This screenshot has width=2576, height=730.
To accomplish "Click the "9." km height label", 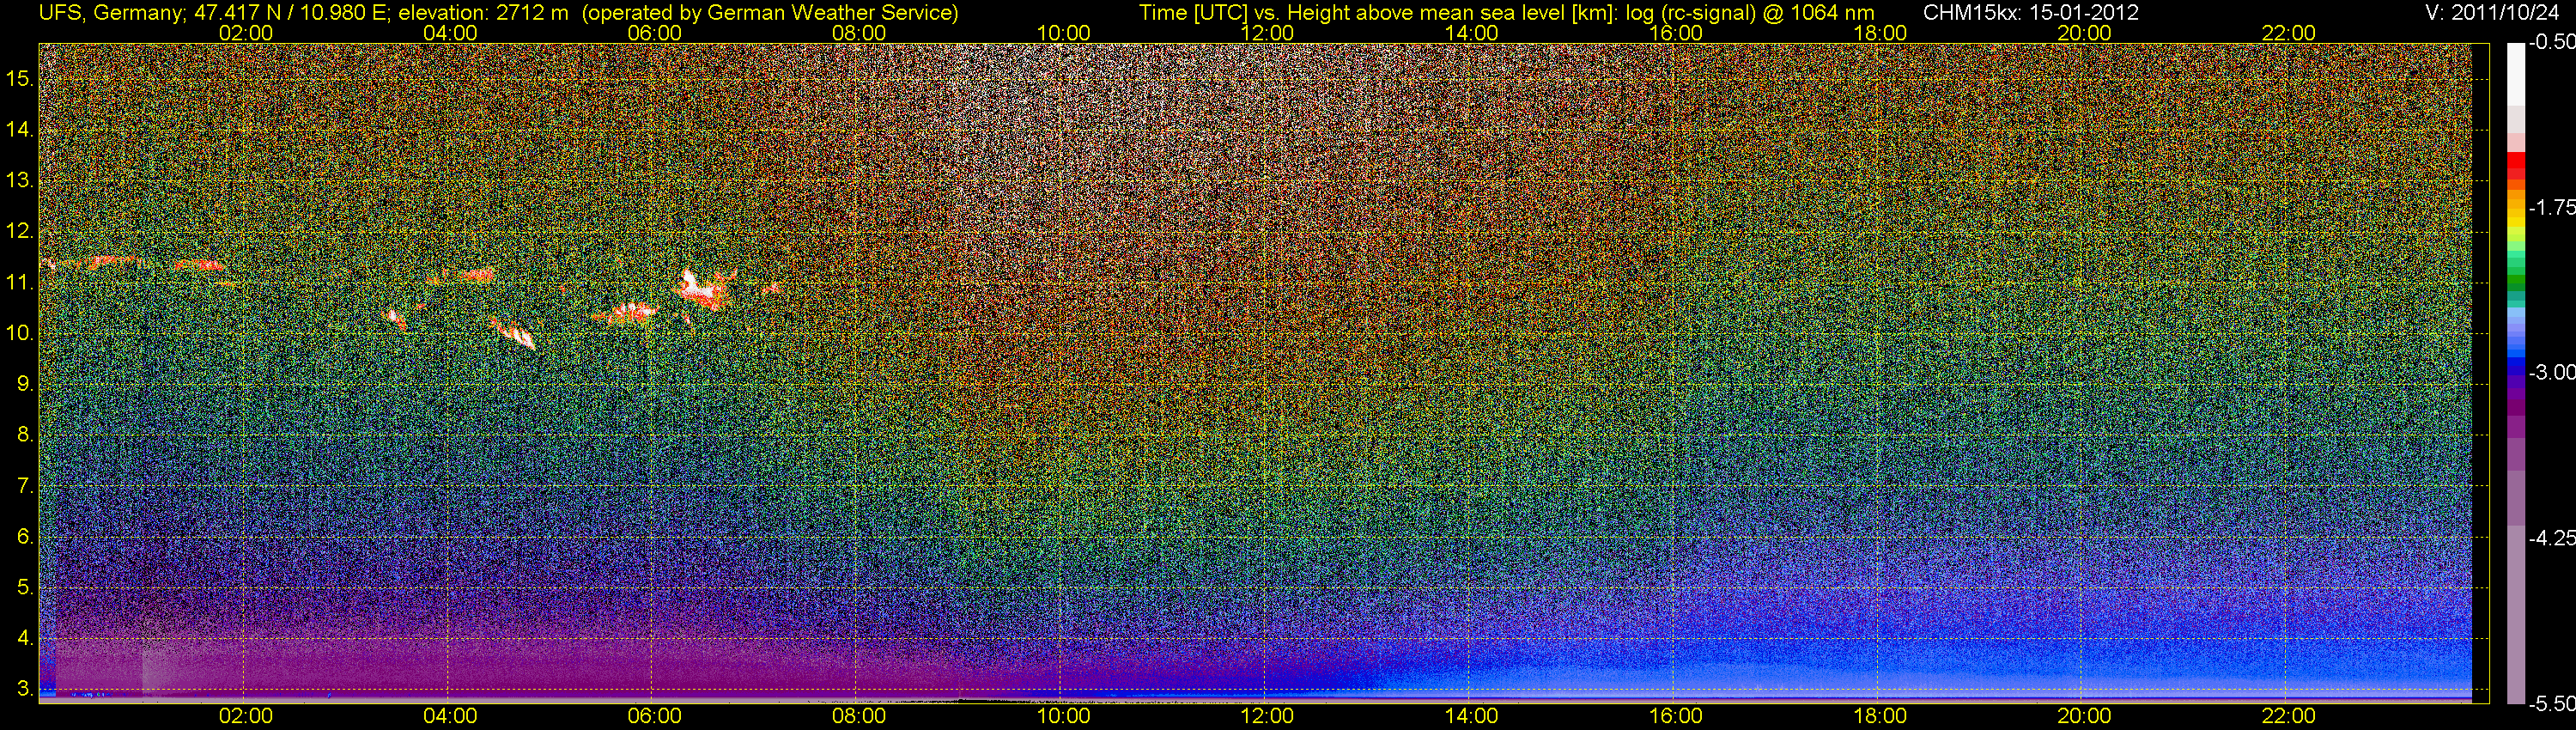I will pos(26,384).
